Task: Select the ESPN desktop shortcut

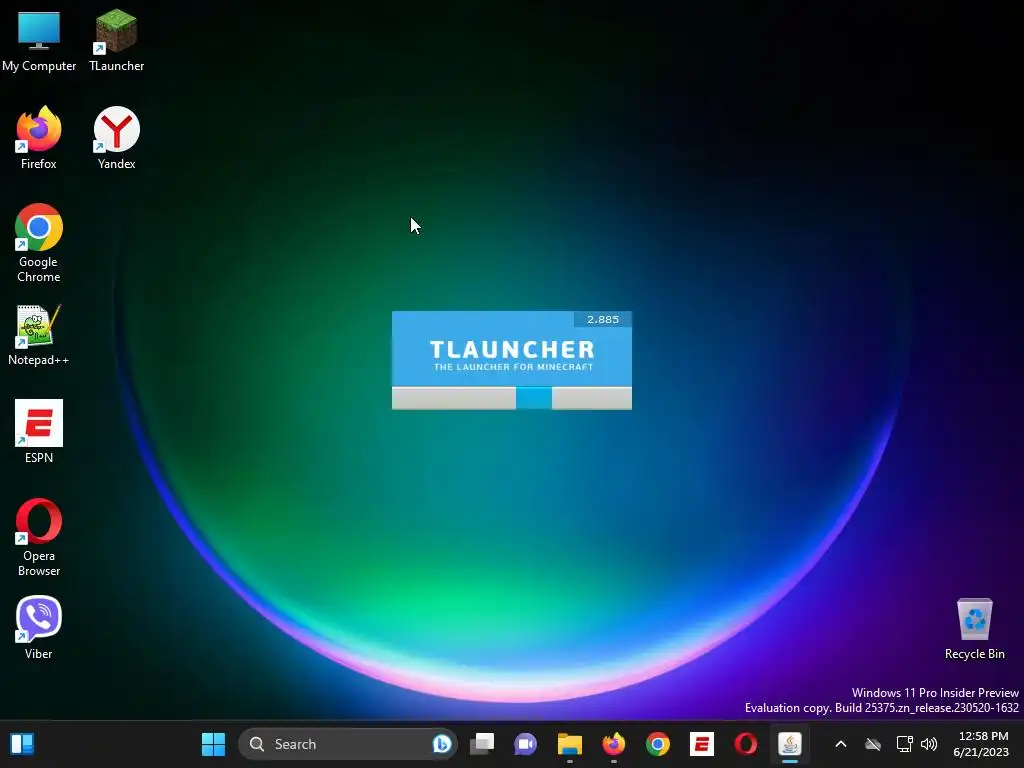Action: 39,432
